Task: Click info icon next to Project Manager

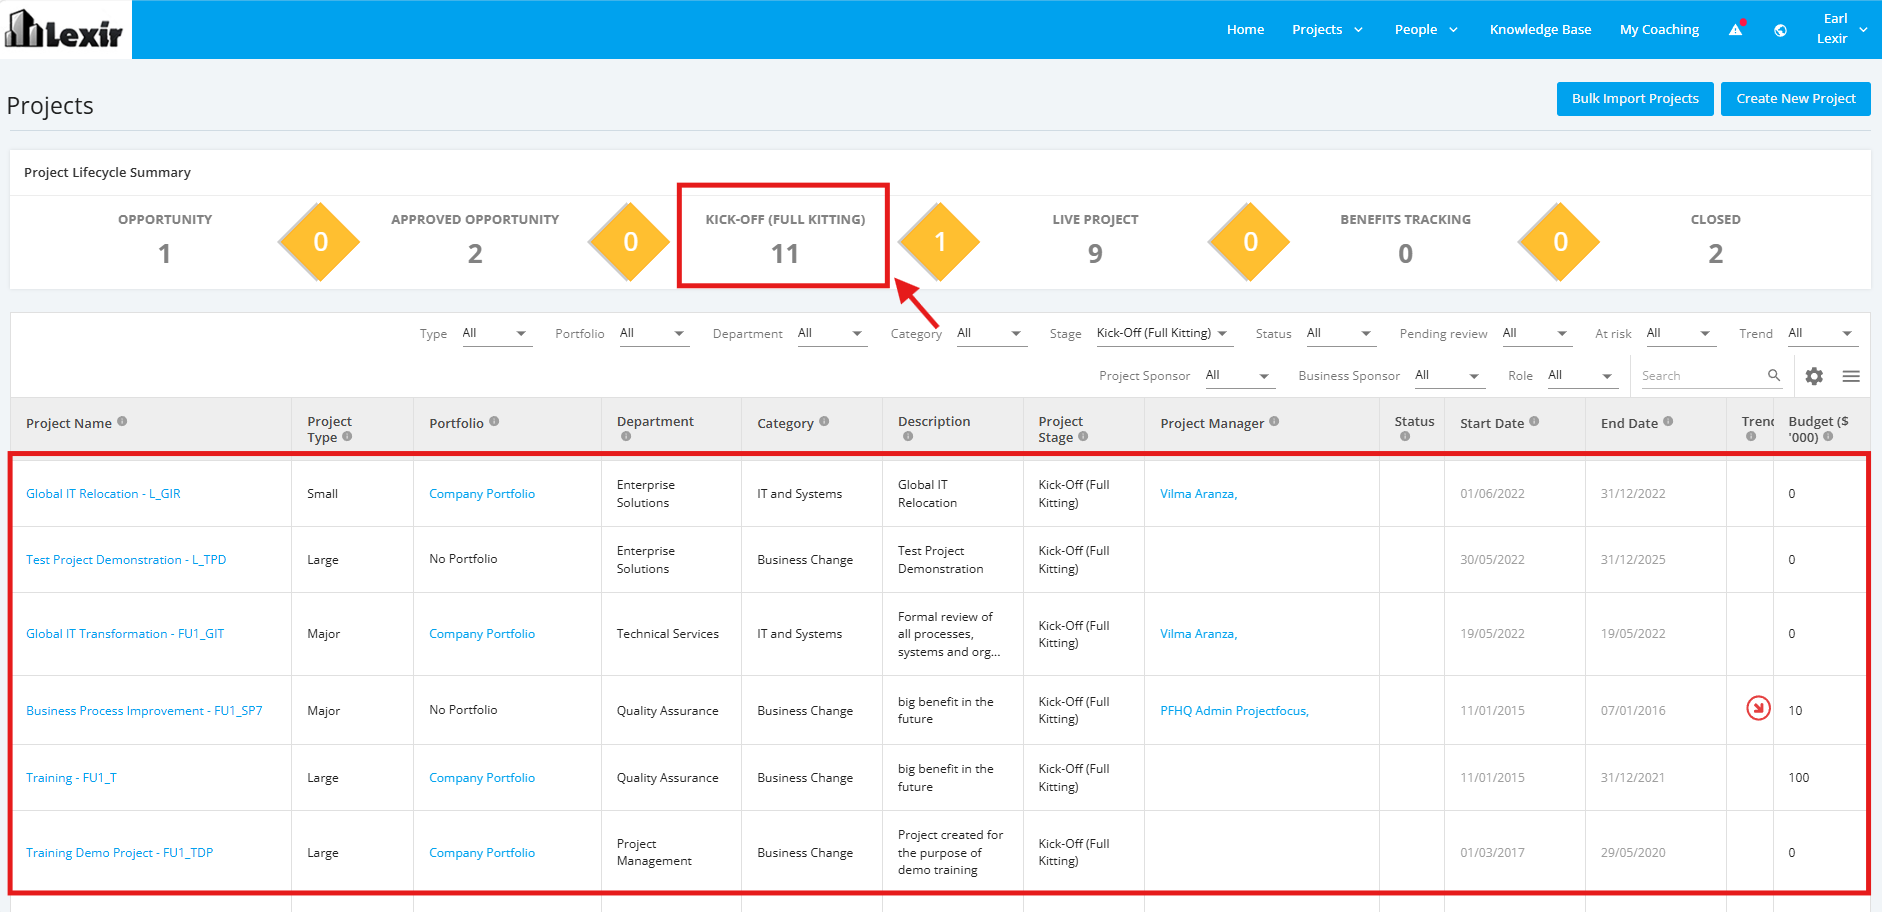Action: point(1274,421)
